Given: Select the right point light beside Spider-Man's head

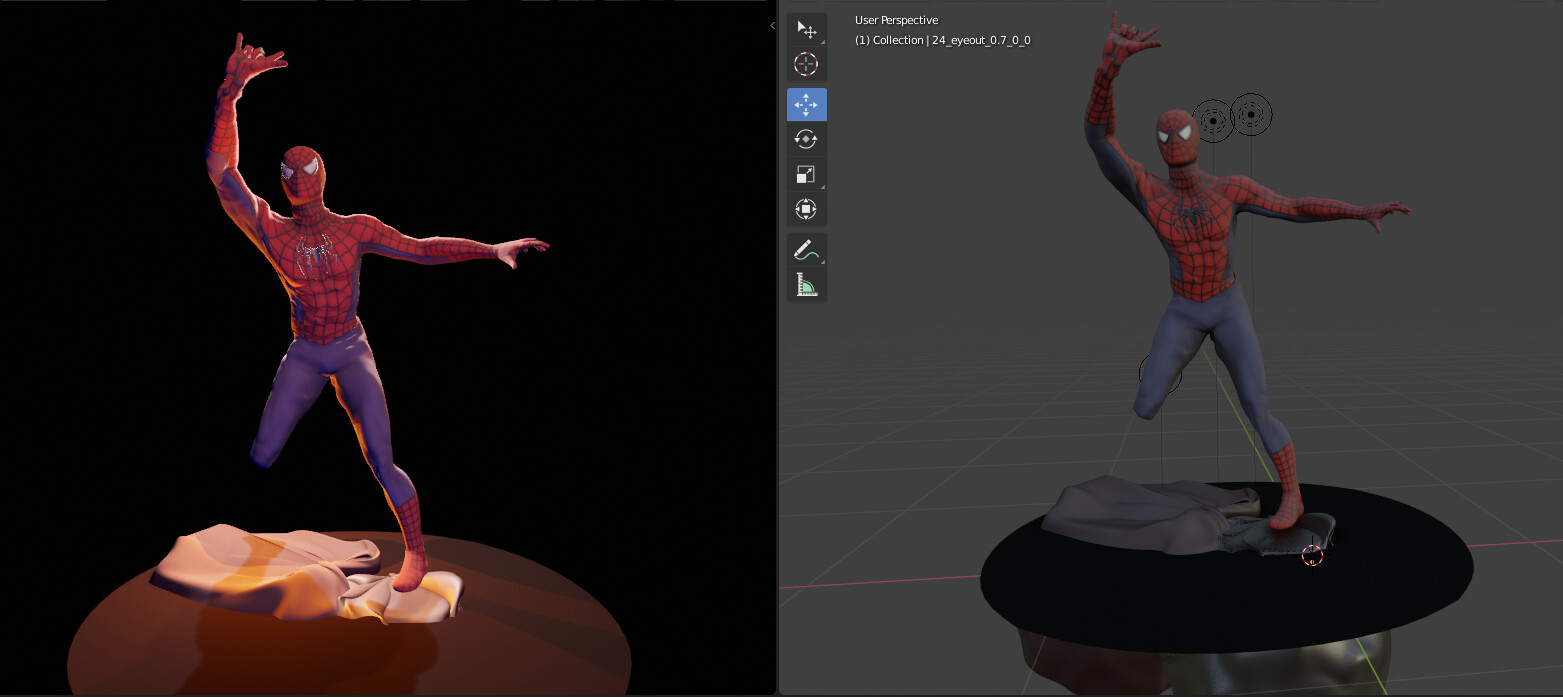Looking at the screenshot, I should [1251, 115].
